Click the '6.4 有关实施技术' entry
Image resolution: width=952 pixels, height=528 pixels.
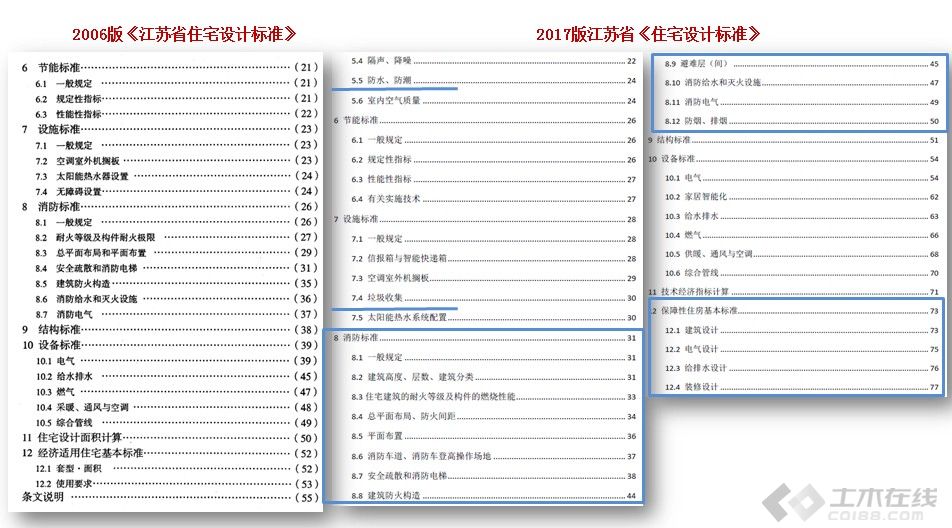tap(386, 199)
